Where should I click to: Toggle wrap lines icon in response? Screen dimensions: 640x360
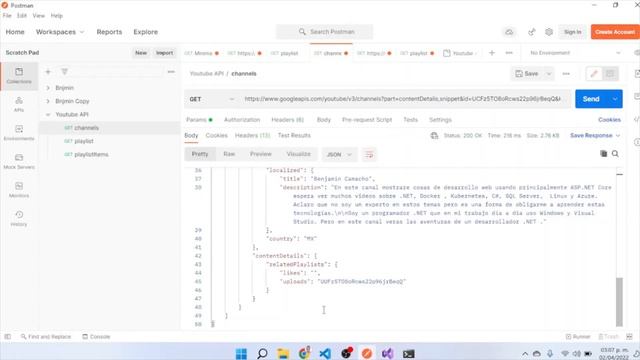369,155
